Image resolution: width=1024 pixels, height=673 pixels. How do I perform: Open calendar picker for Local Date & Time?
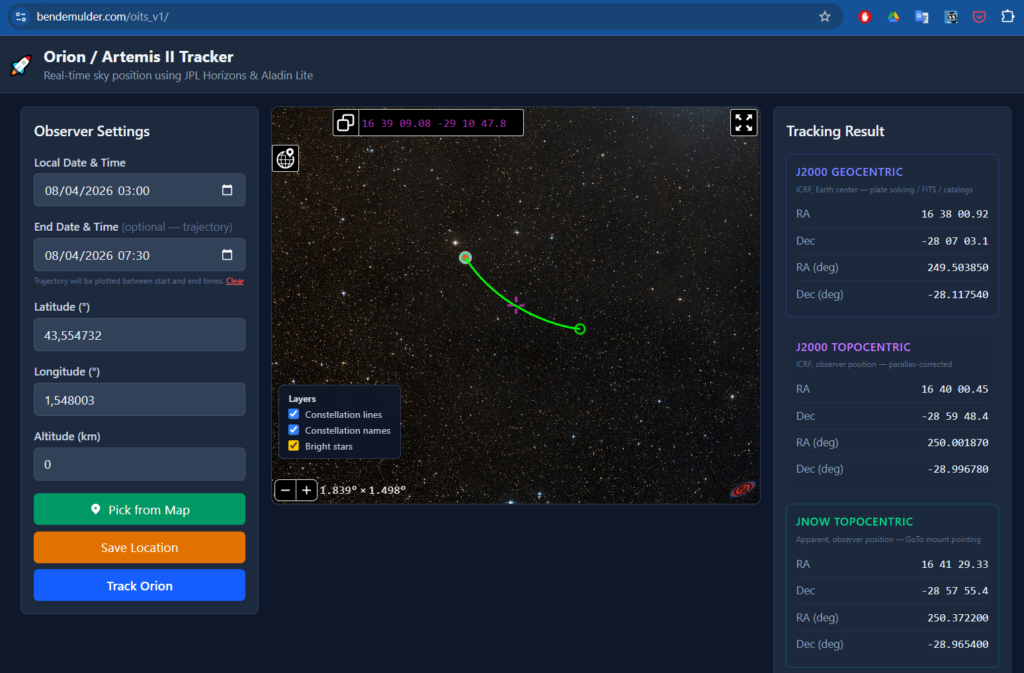point(227,191)
